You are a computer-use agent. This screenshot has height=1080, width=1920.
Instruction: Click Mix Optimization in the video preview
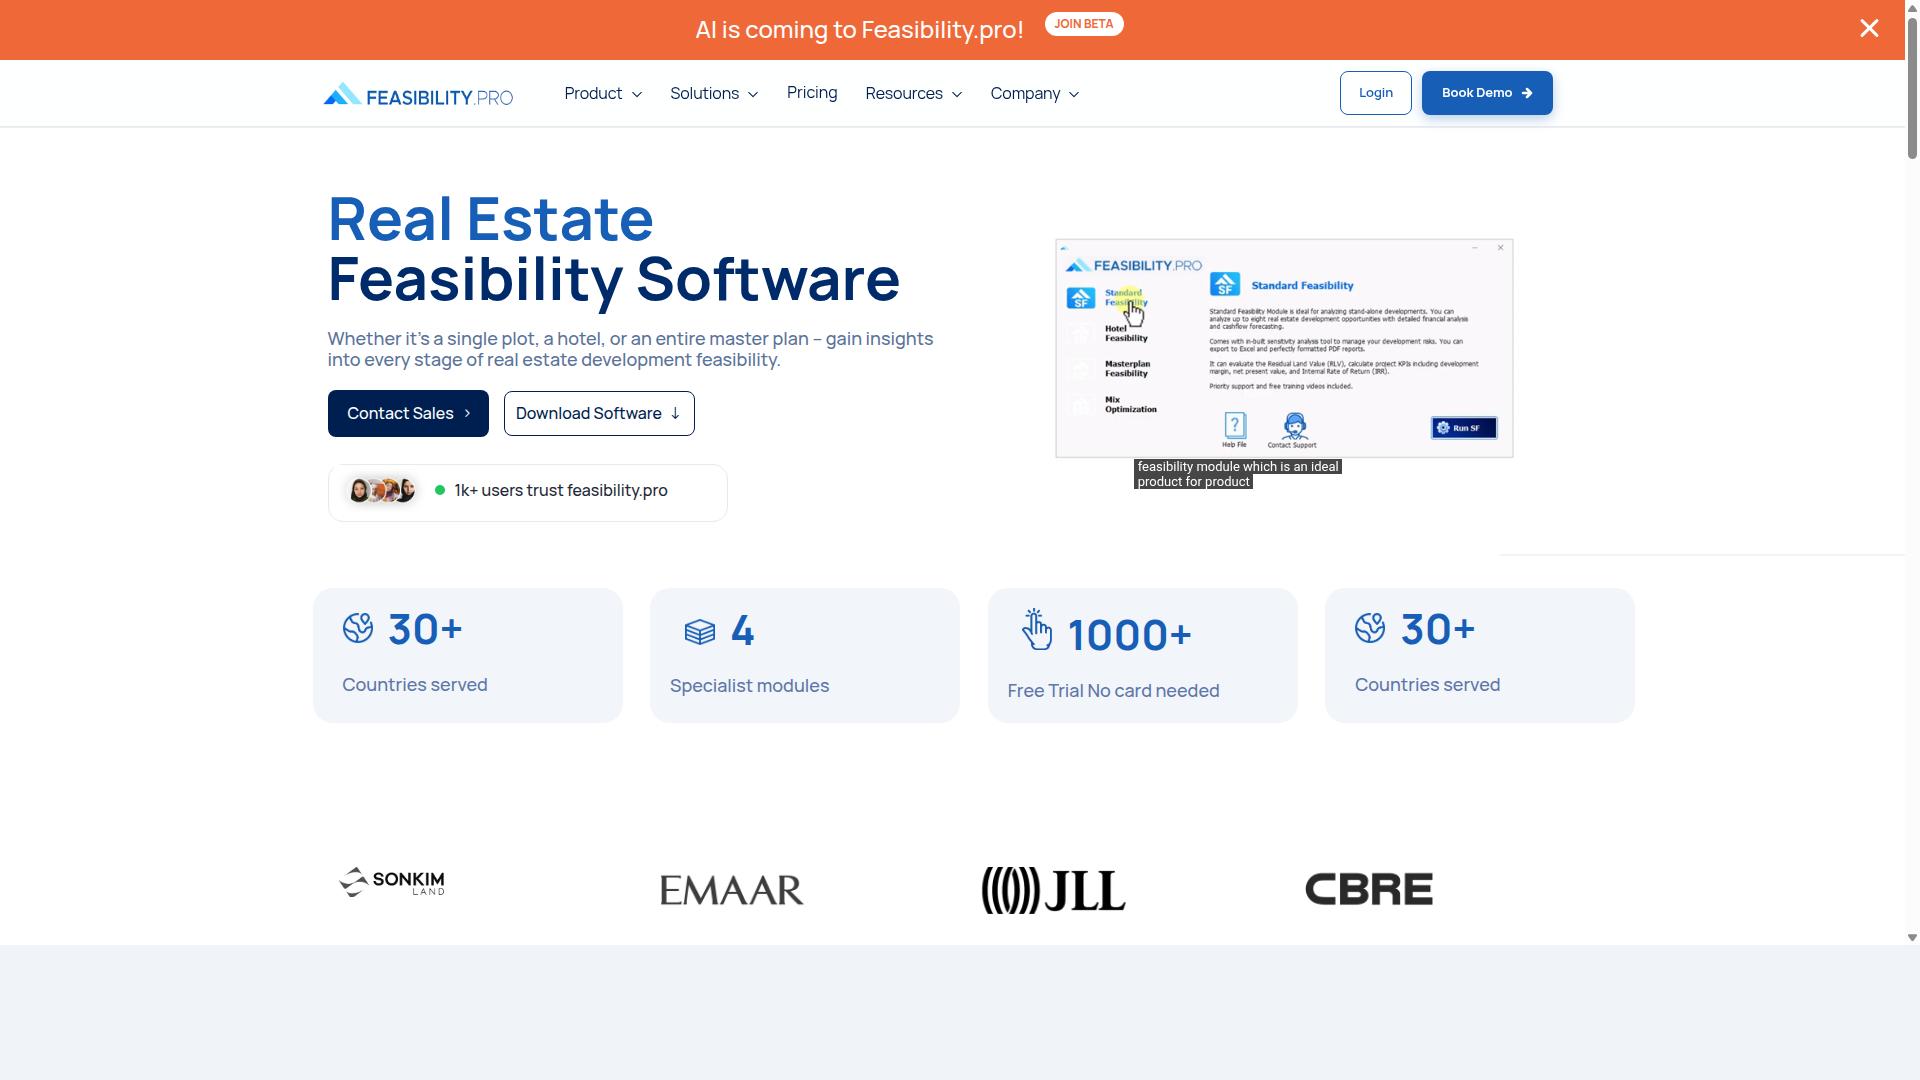click(x=1130, y=404)
